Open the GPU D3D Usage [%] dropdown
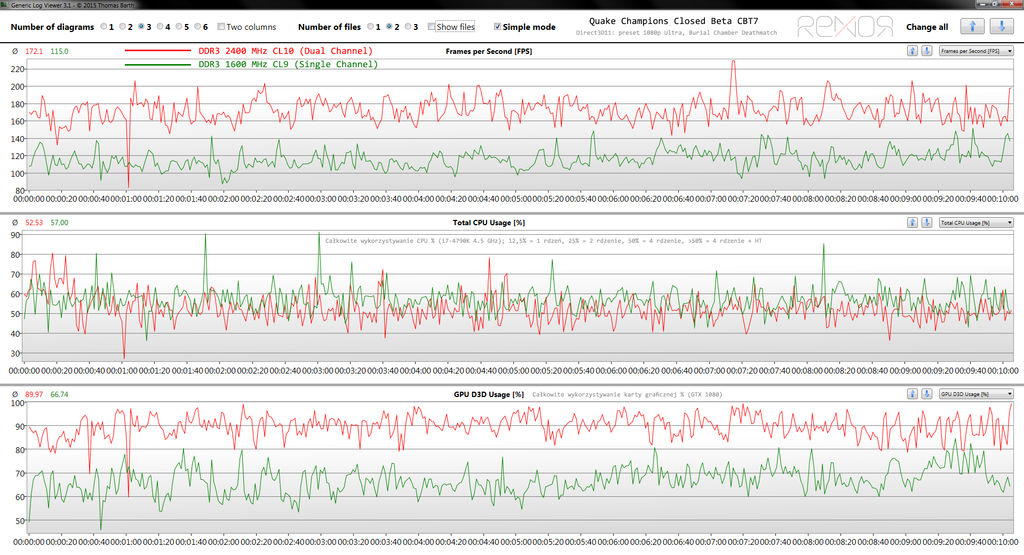Screen dimensions: 1024x555 pyautogui.click(x=976, y=394)
